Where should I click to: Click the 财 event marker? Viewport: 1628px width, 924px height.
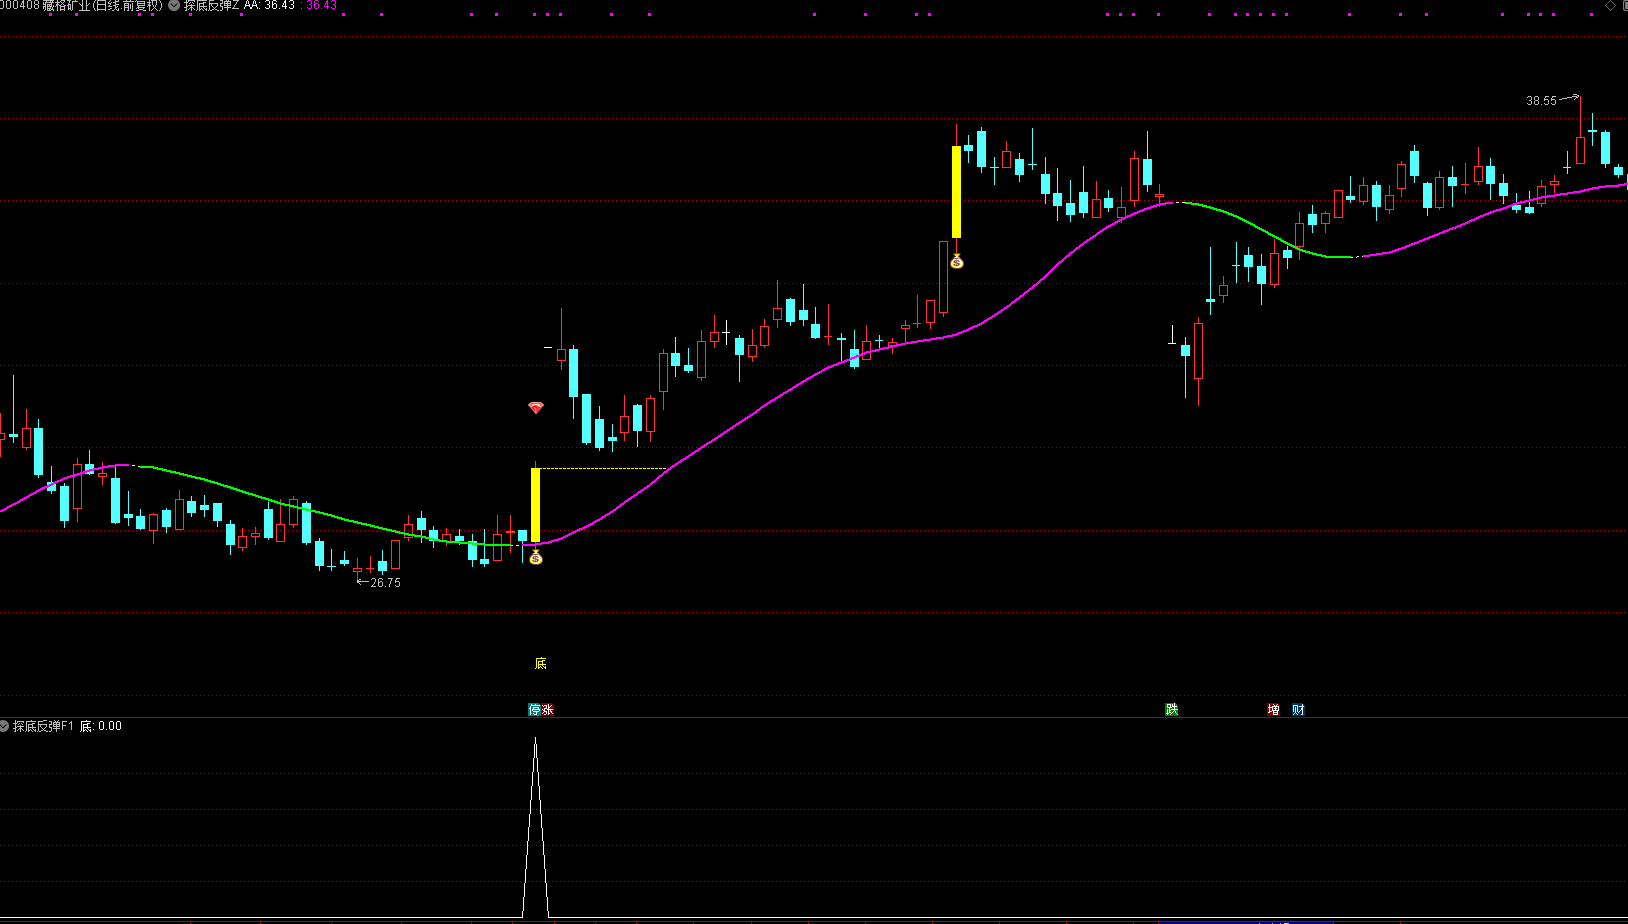pyautogui.click(x=1298, y=710)
